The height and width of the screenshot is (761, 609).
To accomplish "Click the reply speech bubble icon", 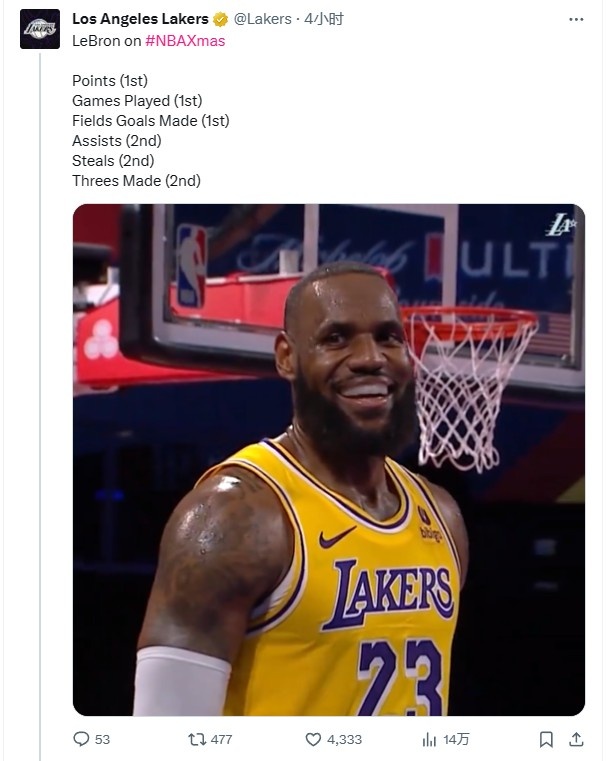I will point(81,739).
